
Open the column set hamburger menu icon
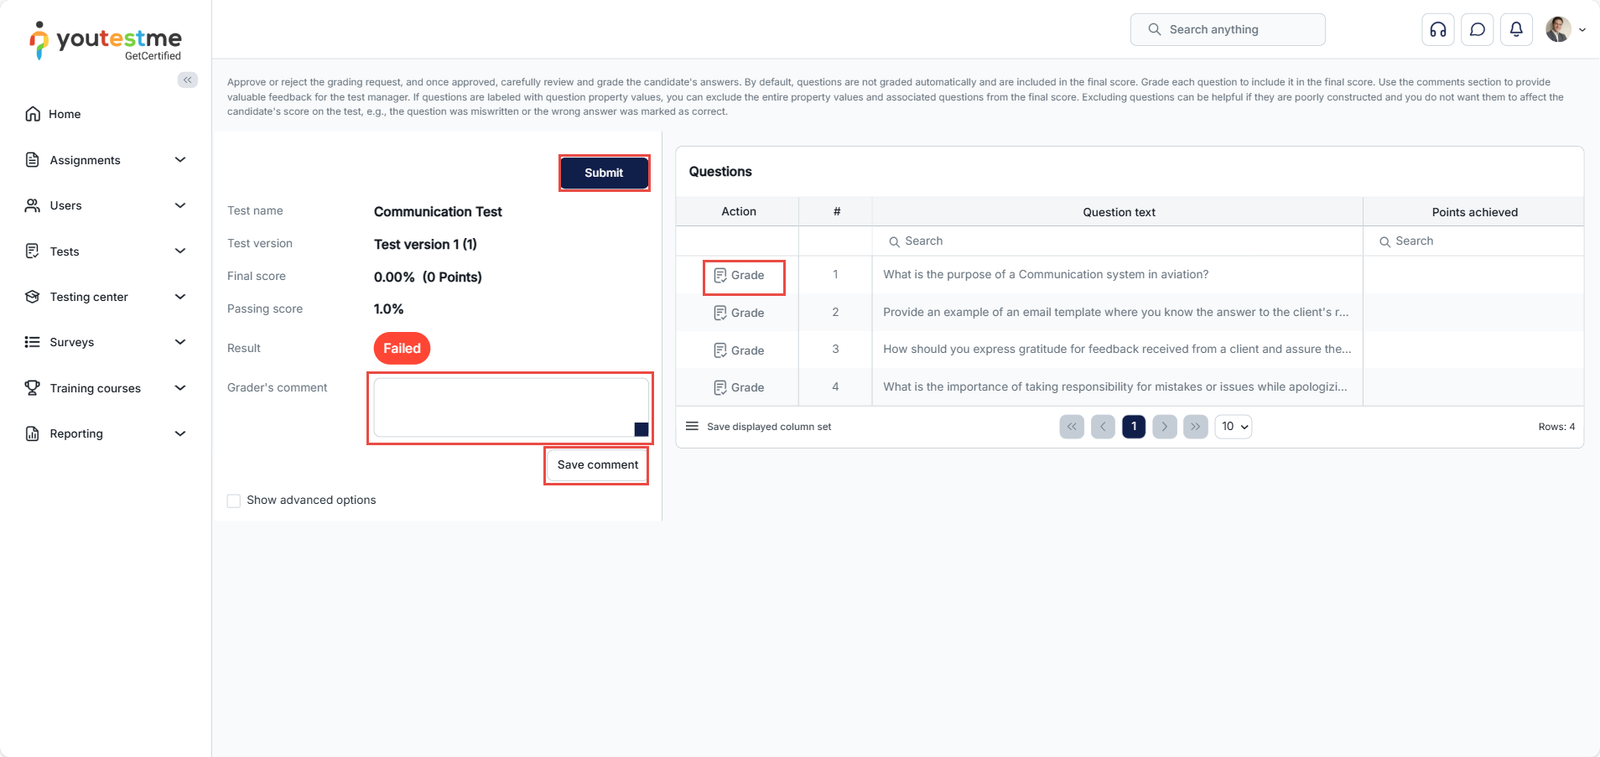(692, 426)
